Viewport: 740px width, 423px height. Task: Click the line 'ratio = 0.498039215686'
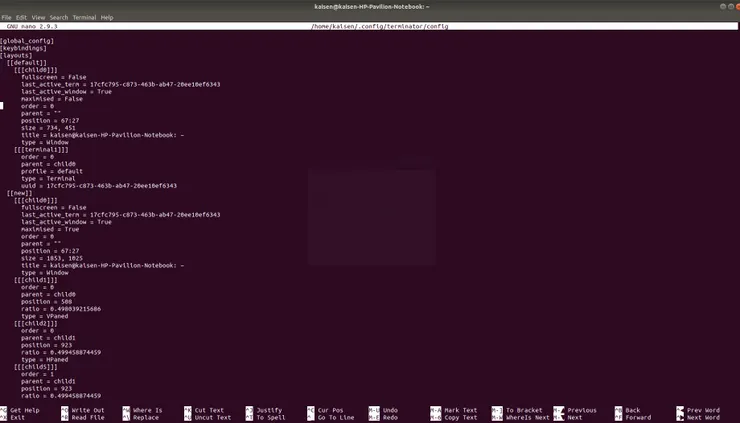[x=61, y=309]
